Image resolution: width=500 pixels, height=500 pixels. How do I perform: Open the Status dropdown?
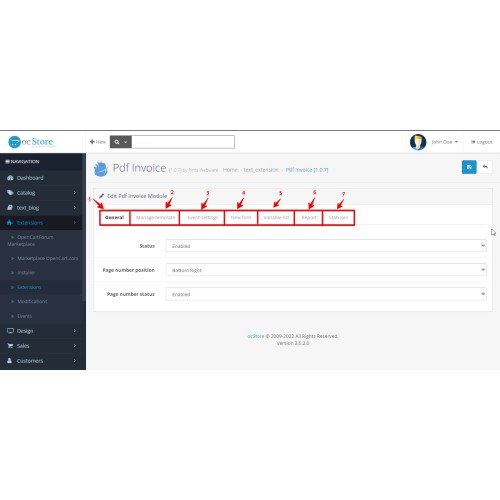(326, 246)
